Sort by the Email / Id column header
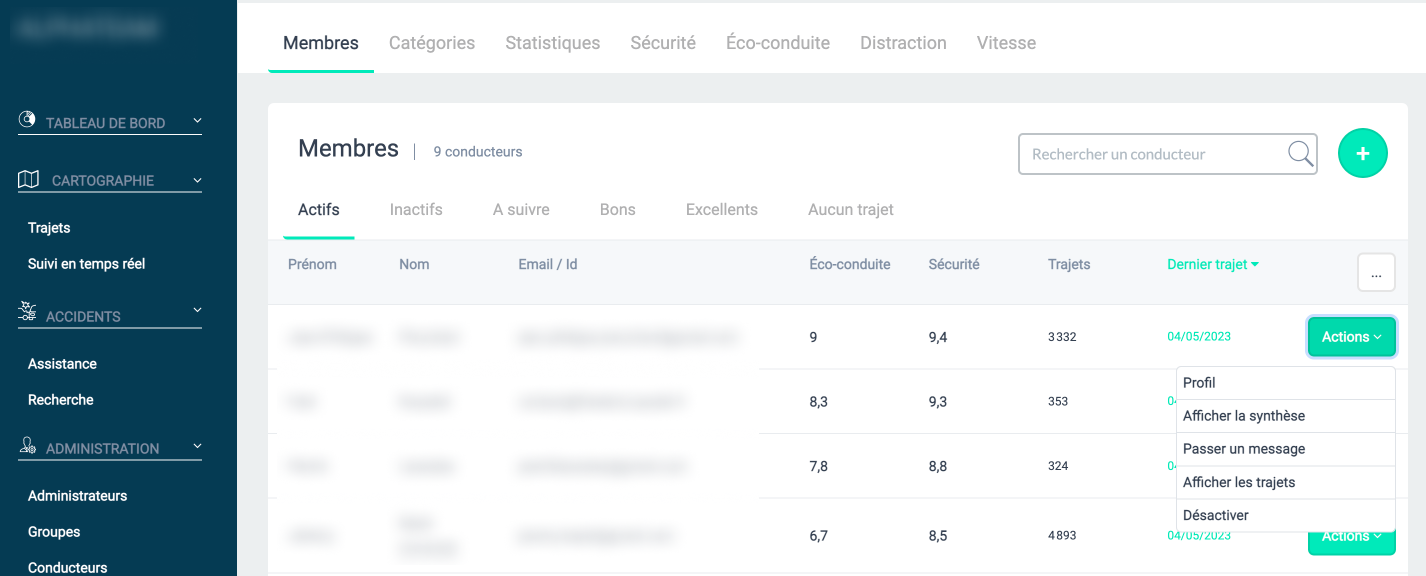The height and width of the screenshot is (576, 1426). (x=548, y=265)
